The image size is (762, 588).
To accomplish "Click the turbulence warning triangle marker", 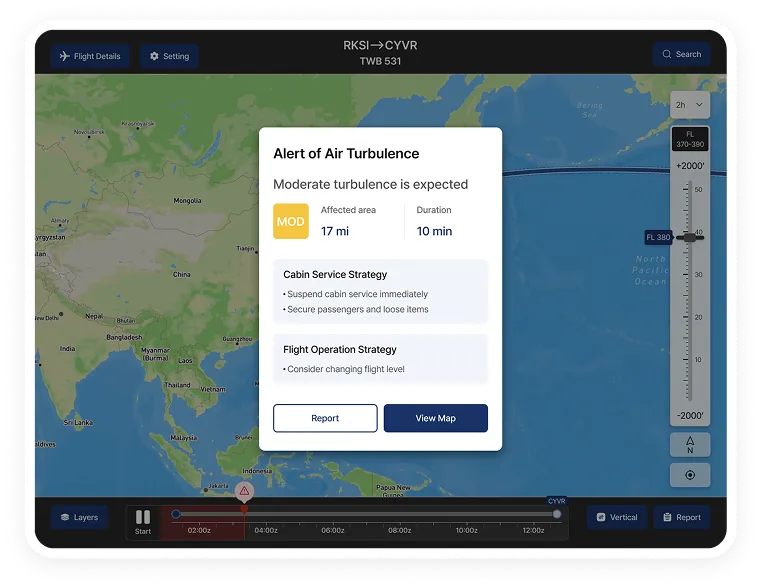I will coord(244,491).
